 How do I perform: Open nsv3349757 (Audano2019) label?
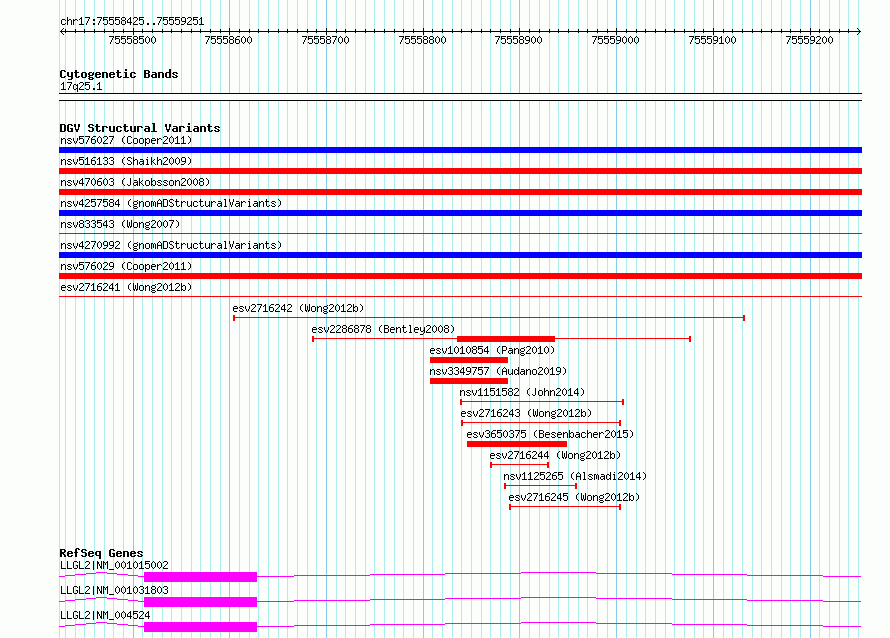click(x=498, y=371)
